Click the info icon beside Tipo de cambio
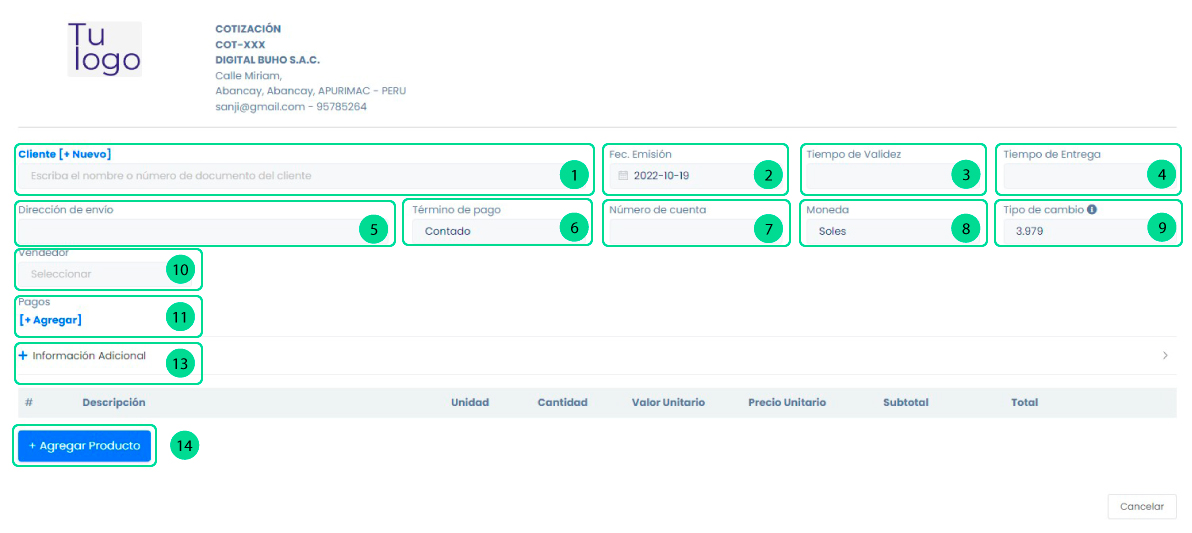This screenshot has width=1192, height=533. point(1092,210)
